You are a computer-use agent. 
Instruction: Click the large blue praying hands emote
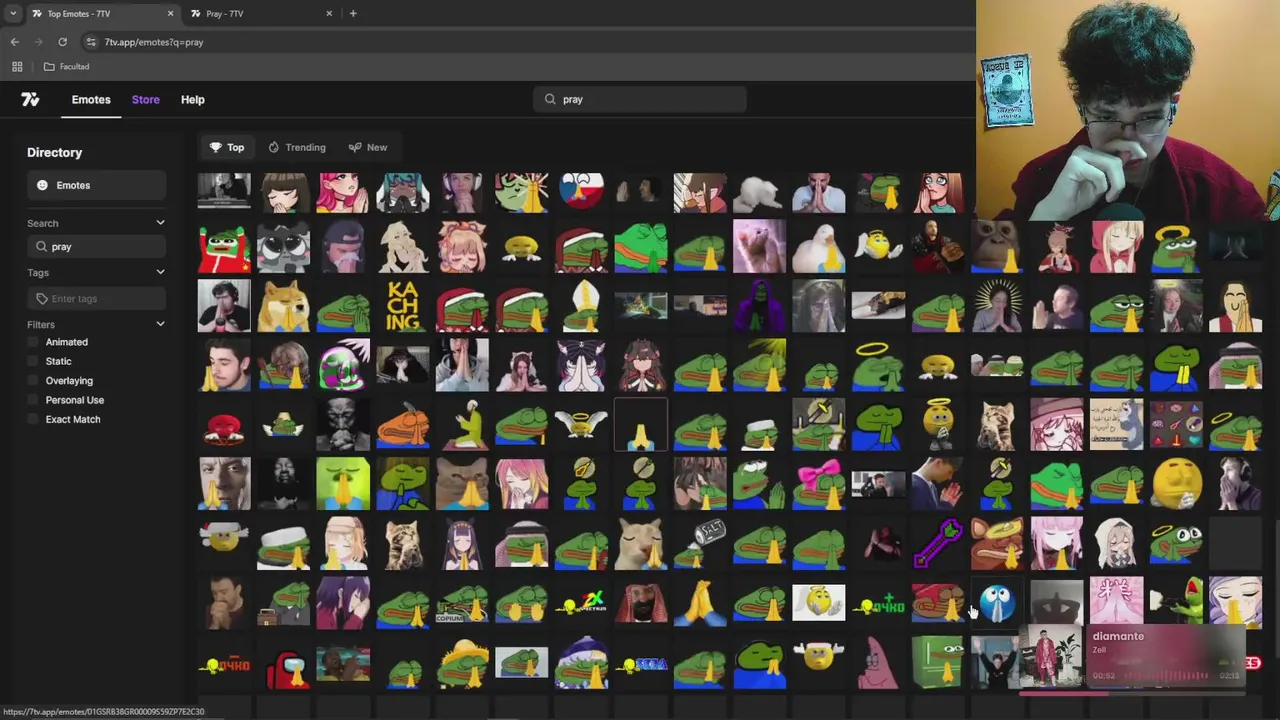point(700,604)
